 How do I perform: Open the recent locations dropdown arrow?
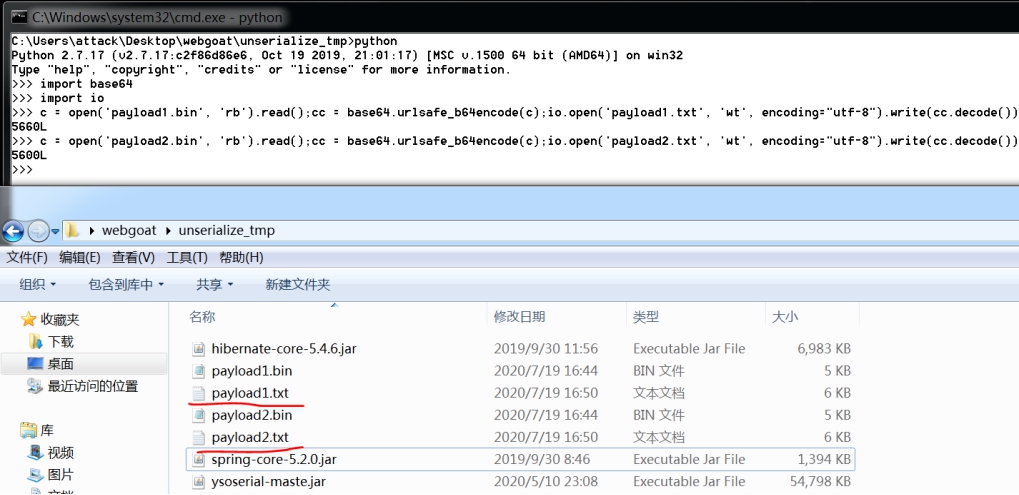point(55,231)
